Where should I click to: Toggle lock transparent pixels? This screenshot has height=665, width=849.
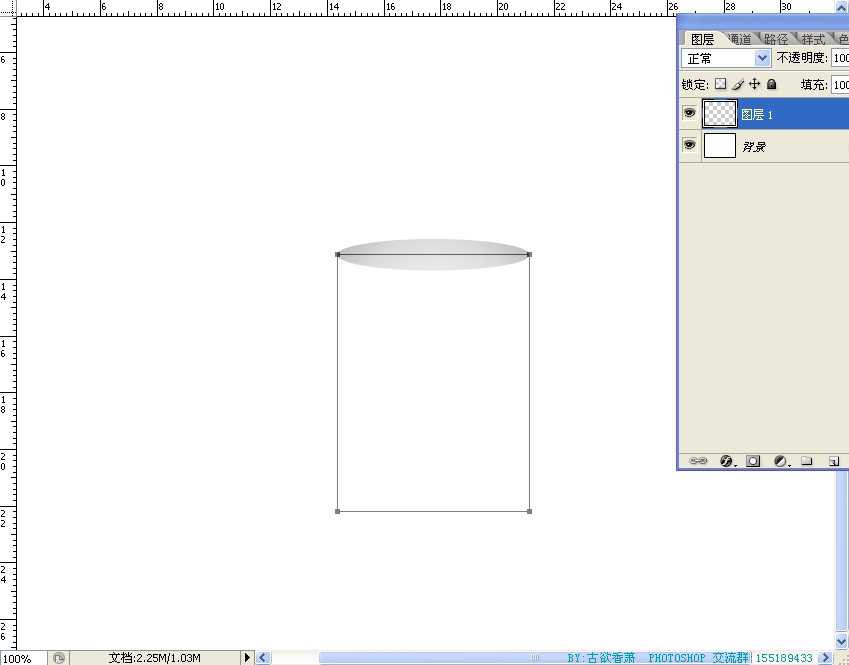coord(720,85)
